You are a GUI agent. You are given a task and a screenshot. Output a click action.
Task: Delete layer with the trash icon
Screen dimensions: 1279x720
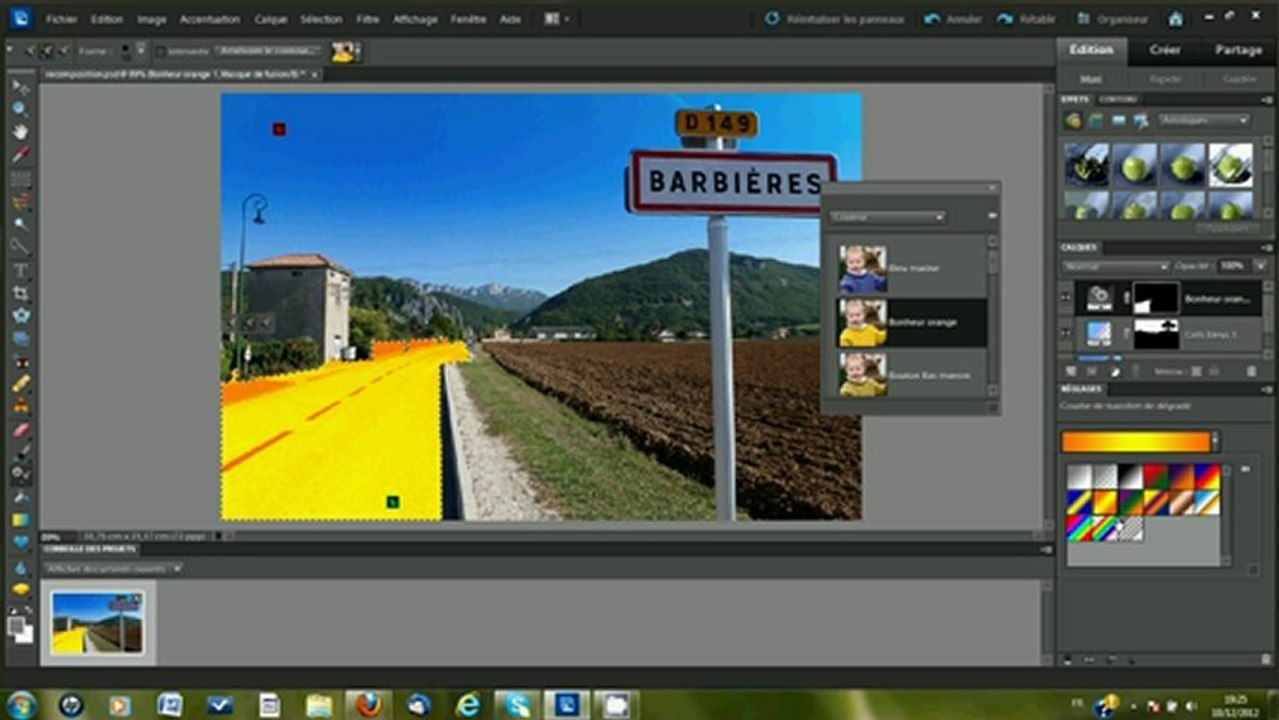(x=1250, y=370)
